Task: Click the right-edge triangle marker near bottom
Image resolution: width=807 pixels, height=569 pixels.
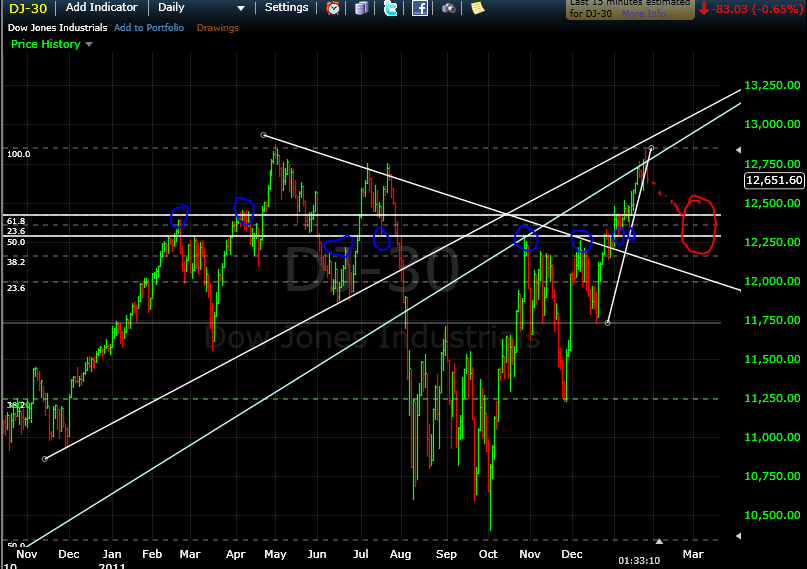Action: (739, 536)
